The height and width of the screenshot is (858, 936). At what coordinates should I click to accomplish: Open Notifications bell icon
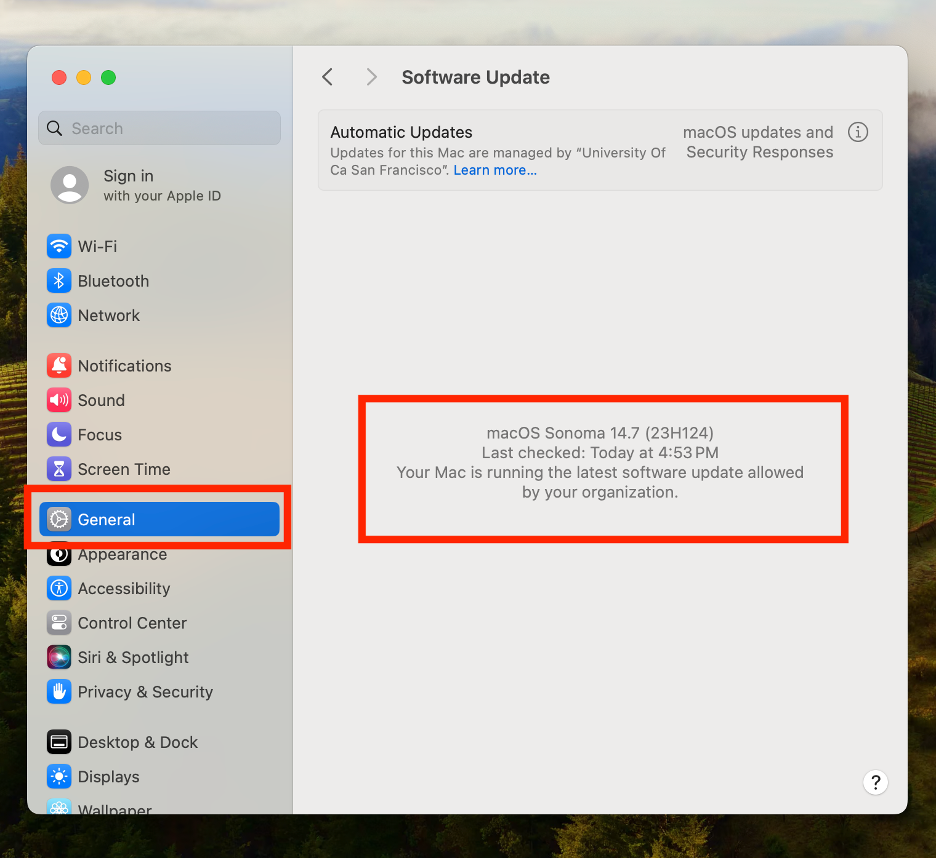(59, 366)
